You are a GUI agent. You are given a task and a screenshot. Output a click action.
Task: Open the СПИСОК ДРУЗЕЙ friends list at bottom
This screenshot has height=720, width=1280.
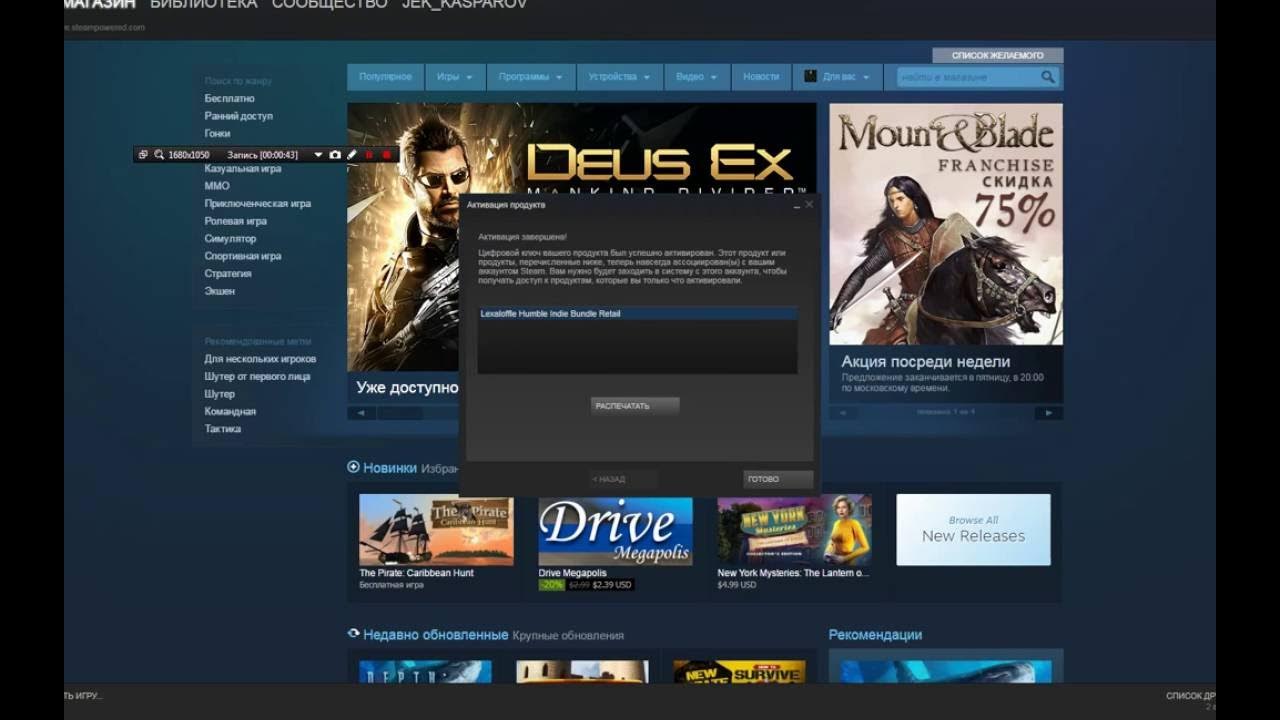(1191, 696)
